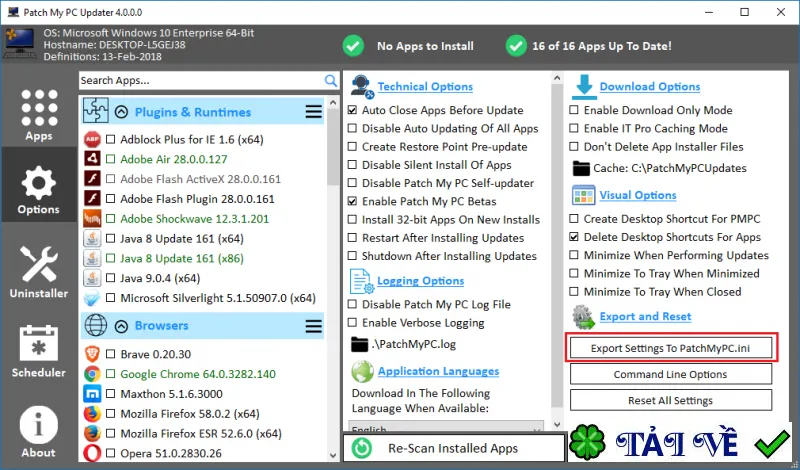Viewport: 800px width, 470px height.
Task: Open the Uninstaller wrench icon
Action: tap(39, 264)
